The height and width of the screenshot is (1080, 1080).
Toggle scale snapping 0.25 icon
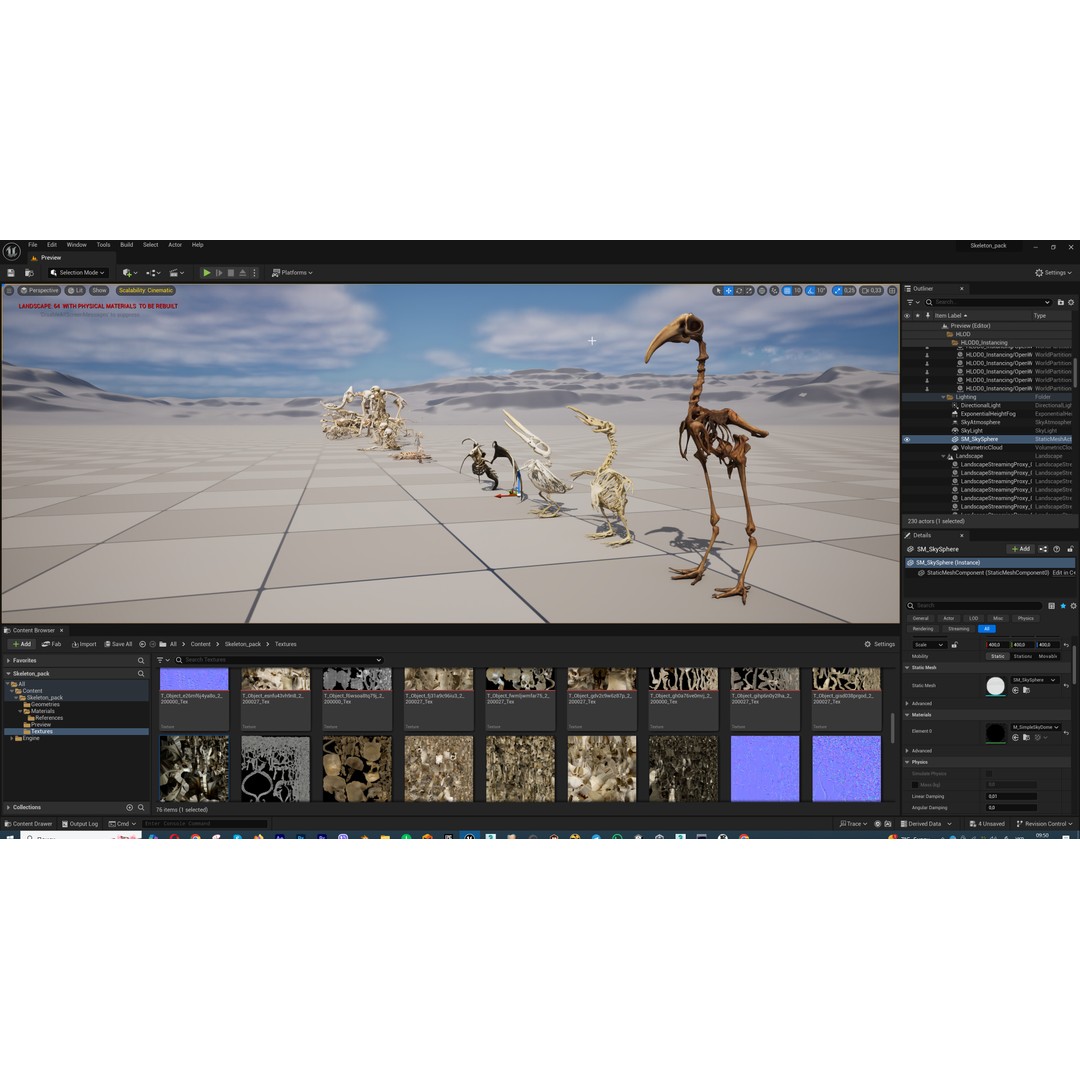(838, 291)
